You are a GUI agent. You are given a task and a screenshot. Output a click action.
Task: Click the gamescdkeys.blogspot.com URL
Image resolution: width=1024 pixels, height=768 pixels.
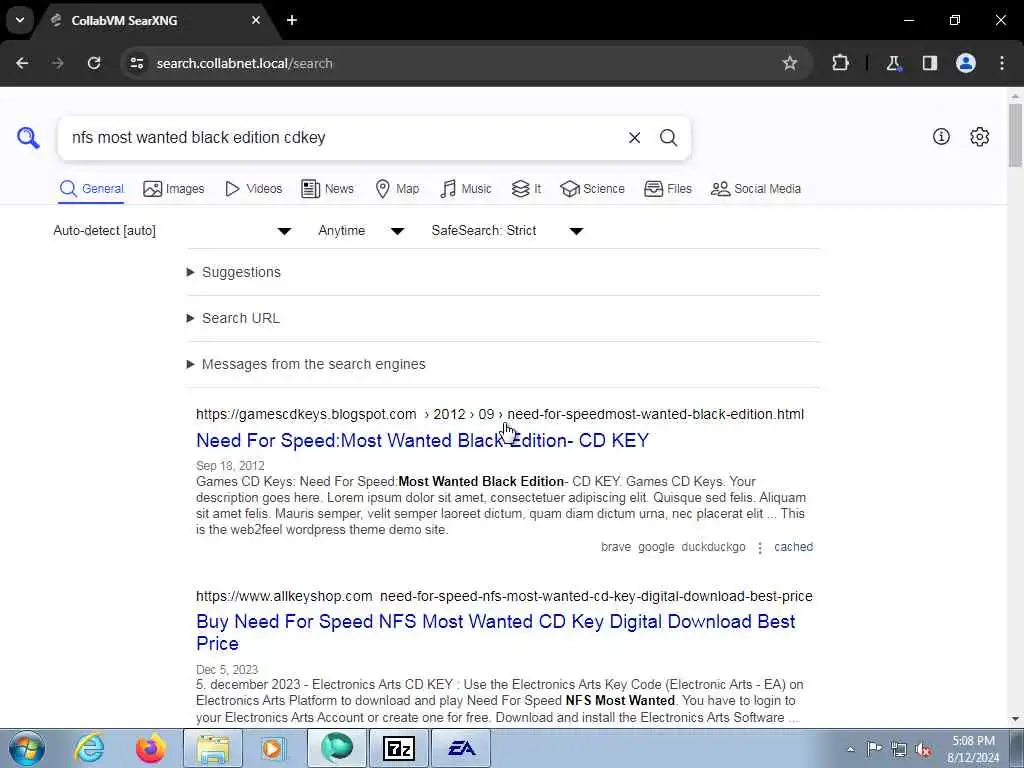[500, 414]
